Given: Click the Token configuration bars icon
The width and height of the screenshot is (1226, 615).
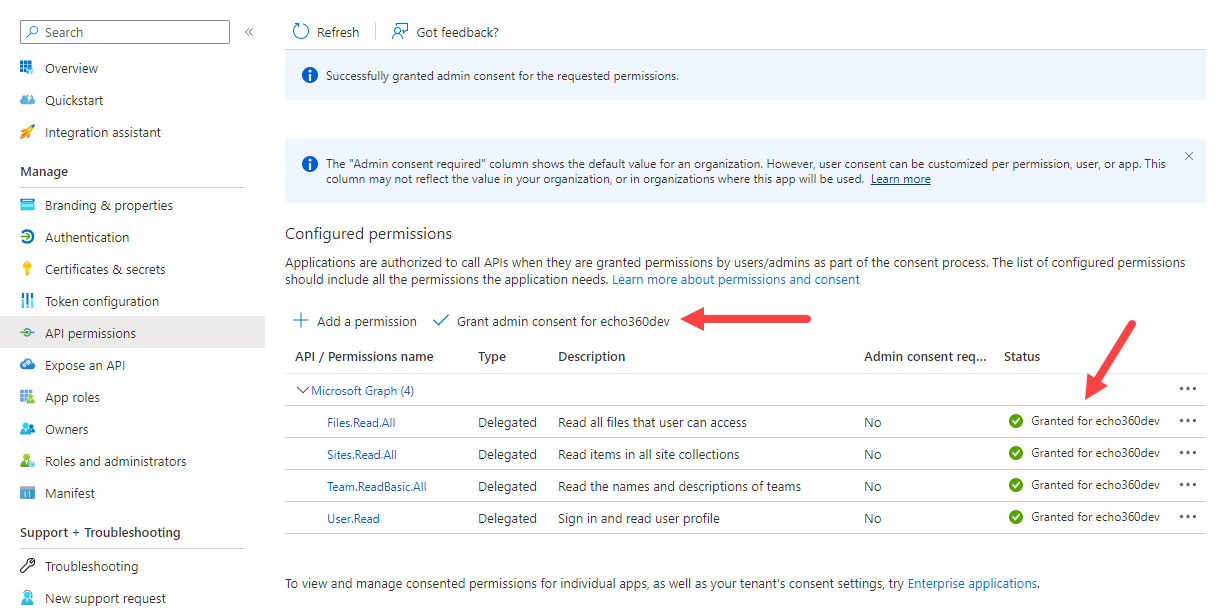Looking at the screenshot, I should [27, 301].
